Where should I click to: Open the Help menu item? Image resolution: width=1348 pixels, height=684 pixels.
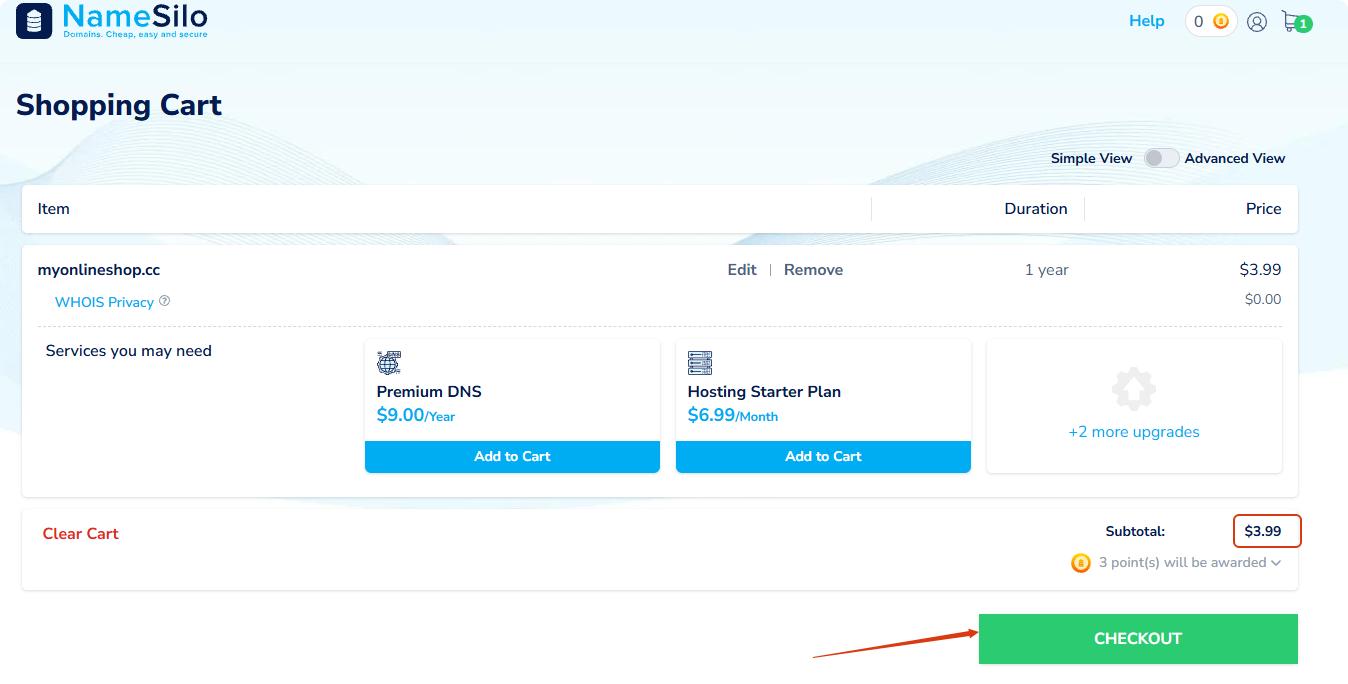click(1146, 21)
